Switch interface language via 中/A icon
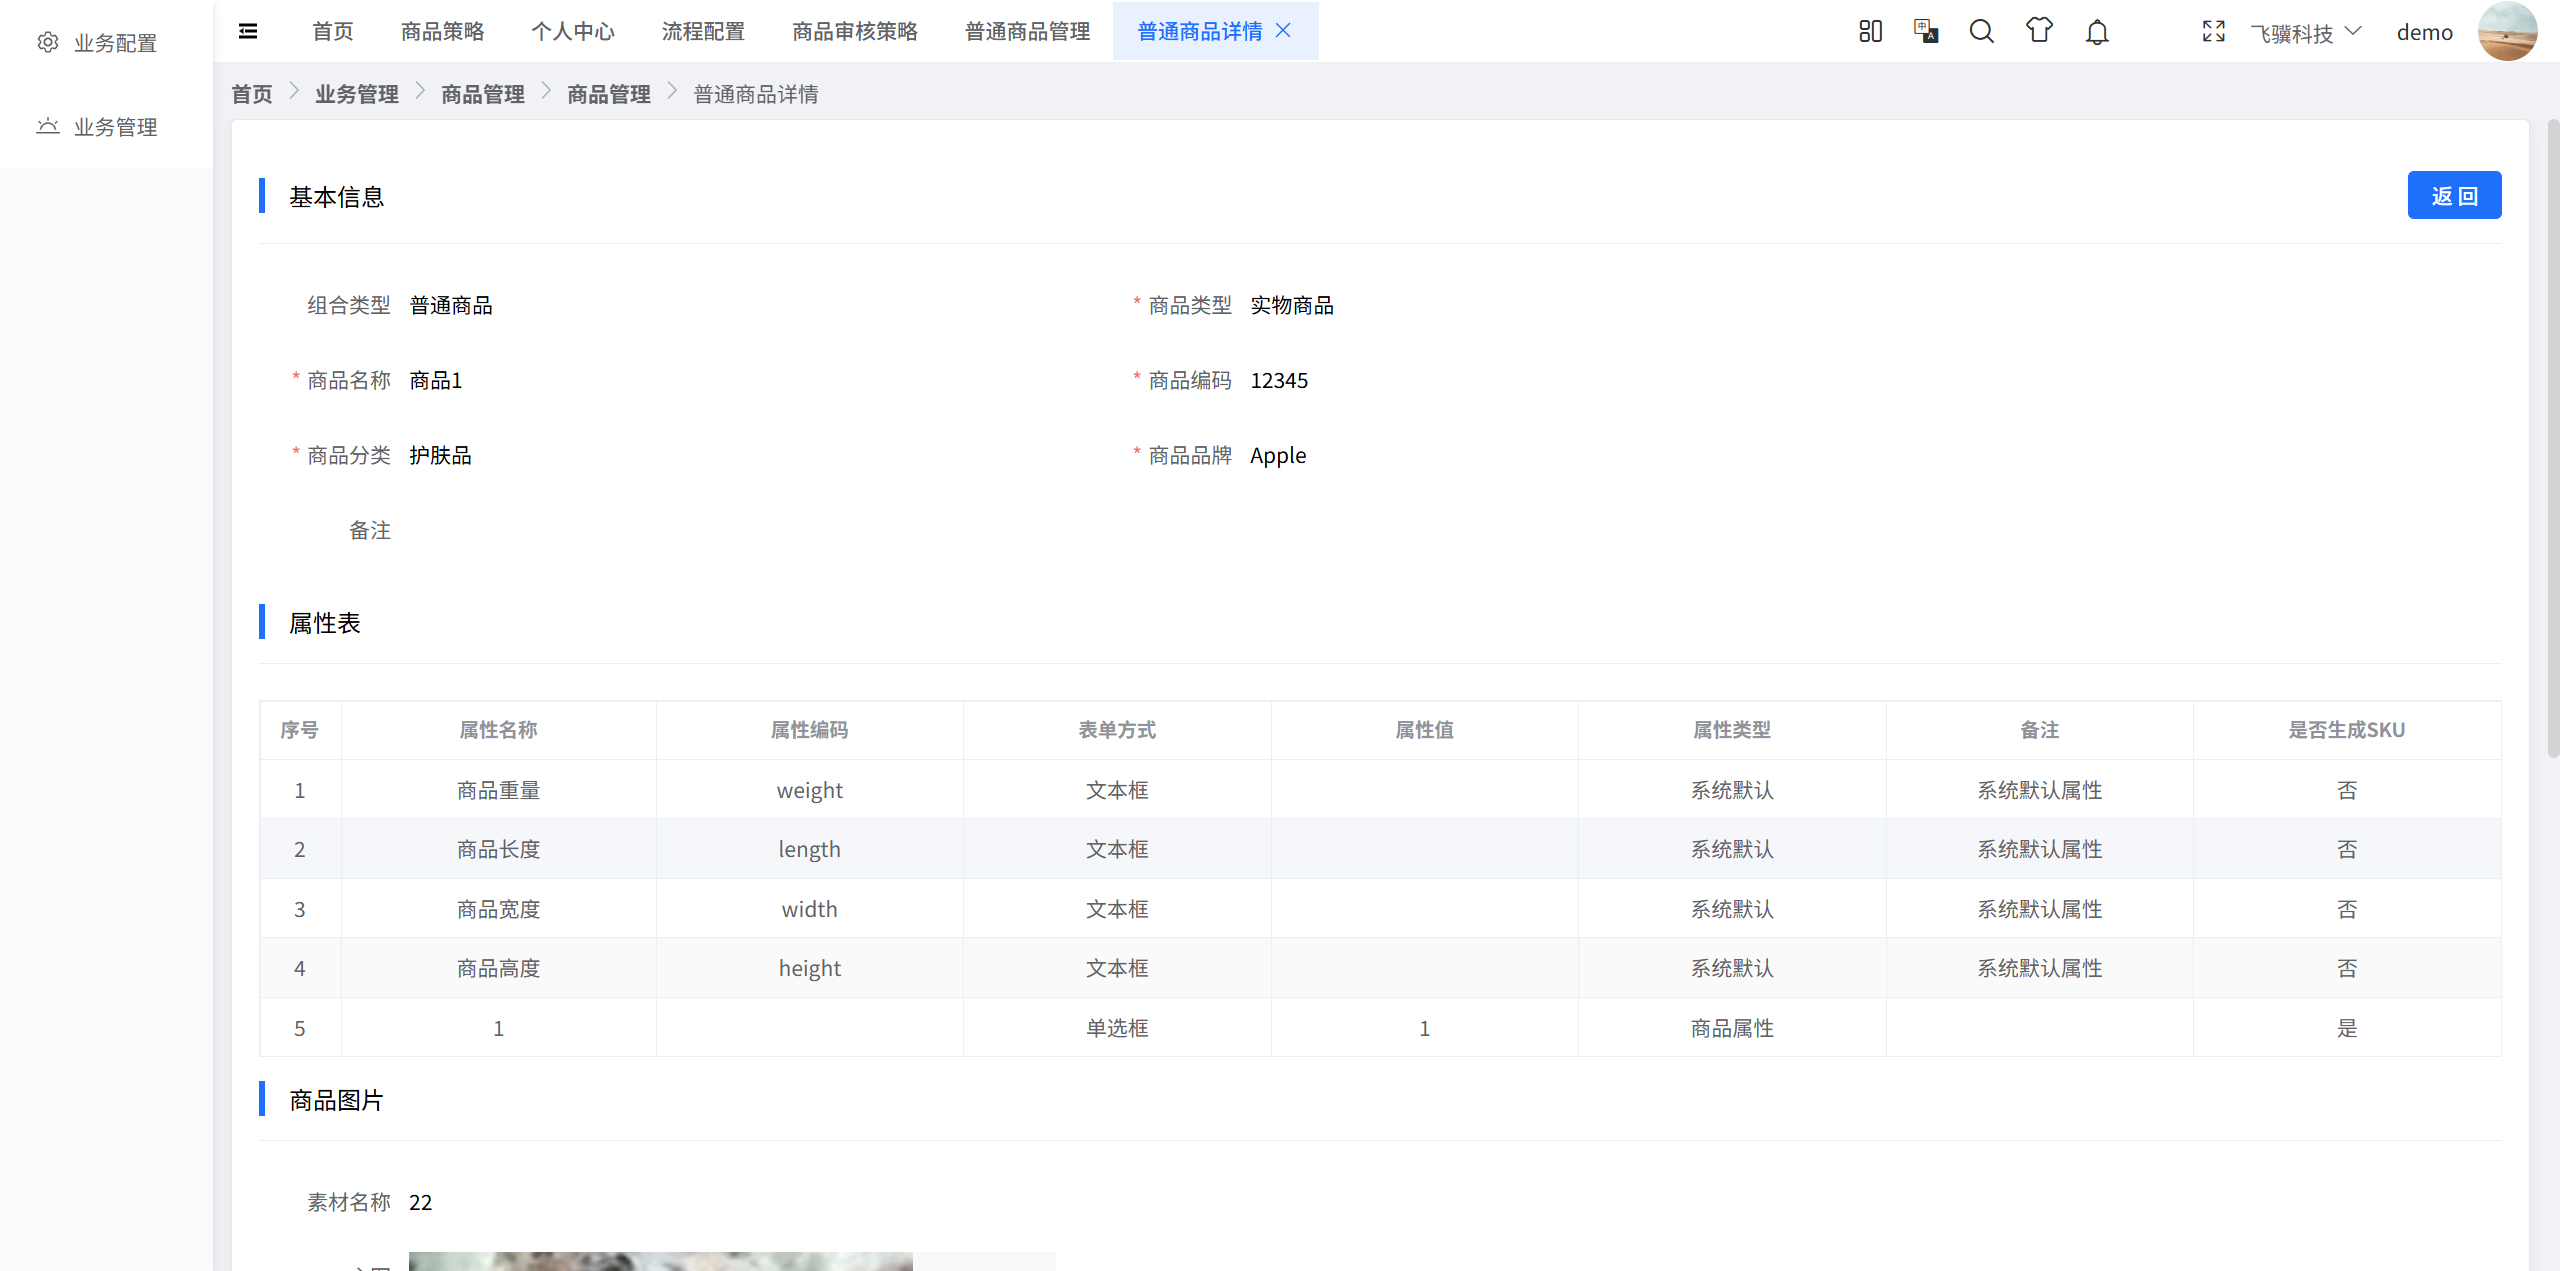The image size is (2560, 1271). [1925, 31]
